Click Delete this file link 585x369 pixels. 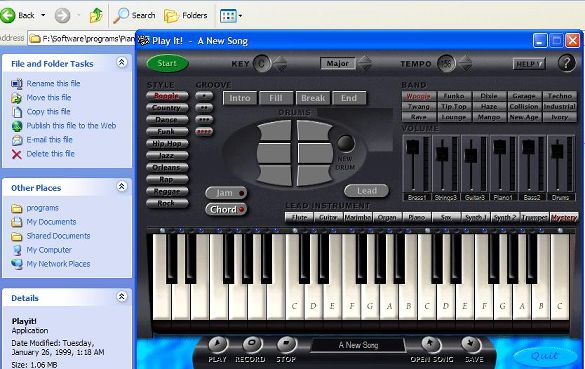pos(50,154)
